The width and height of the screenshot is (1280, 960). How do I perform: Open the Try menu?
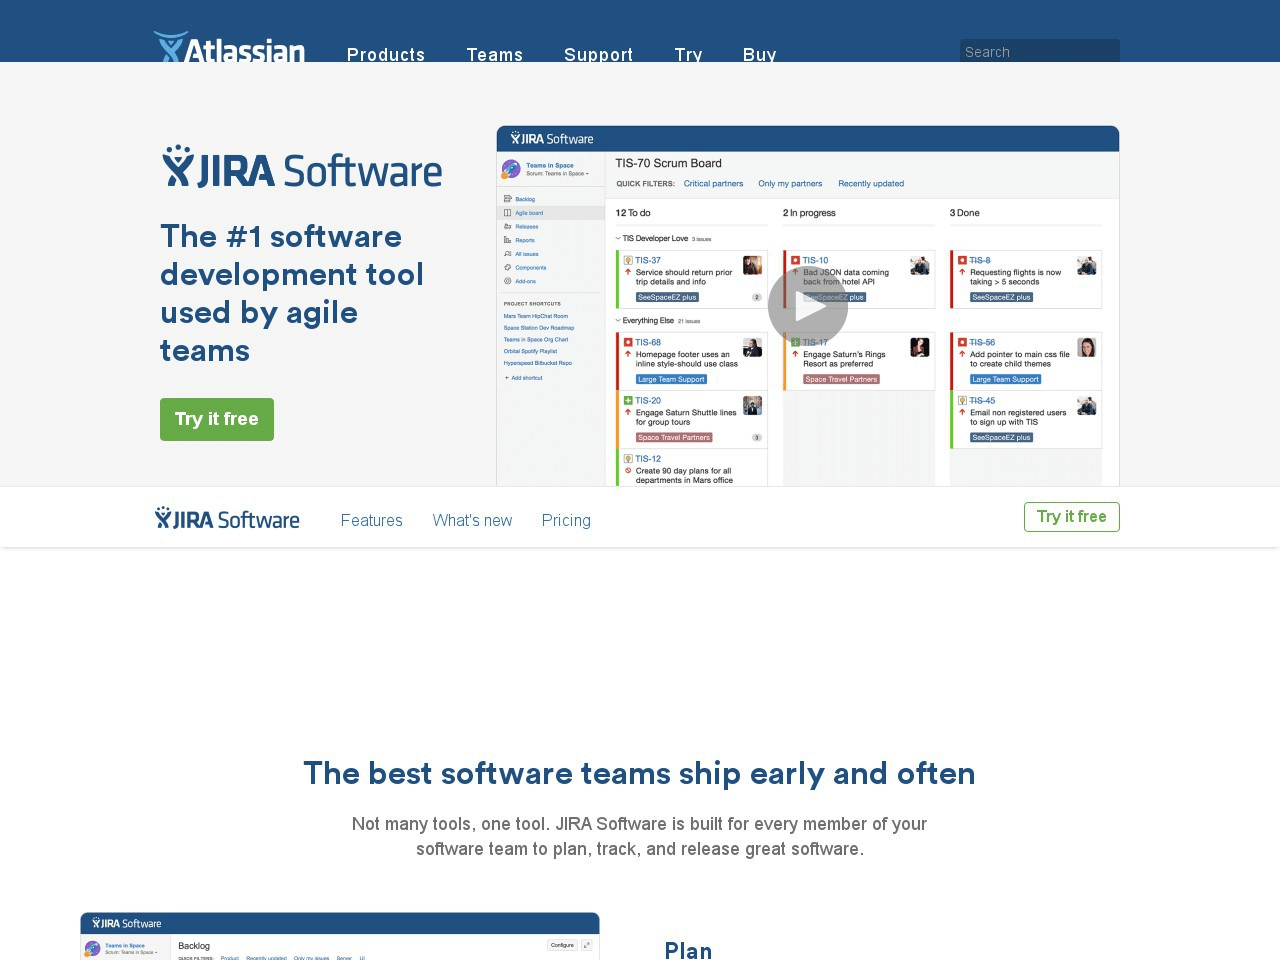688,54
